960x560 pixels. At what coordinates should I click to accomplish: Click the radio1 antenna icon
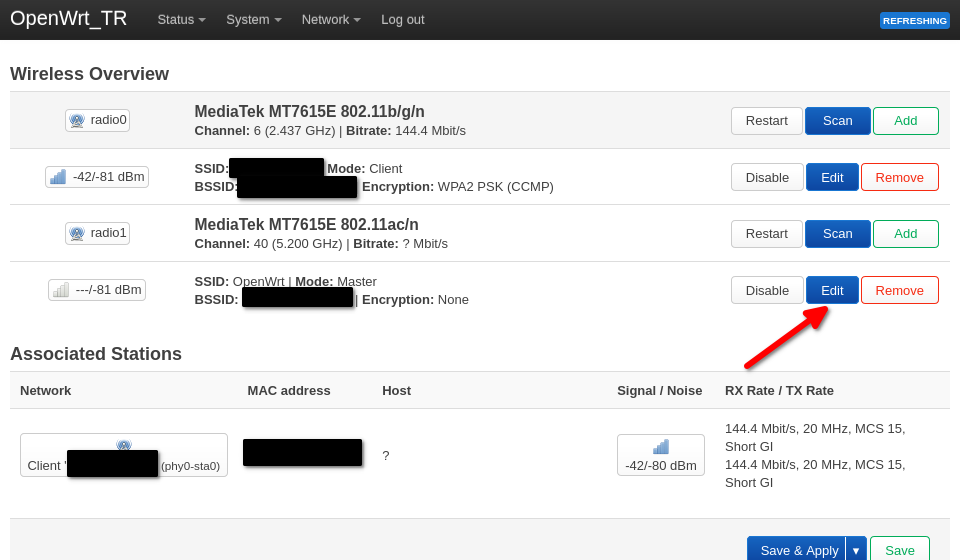pyautogui.click(x=77, y=233)
